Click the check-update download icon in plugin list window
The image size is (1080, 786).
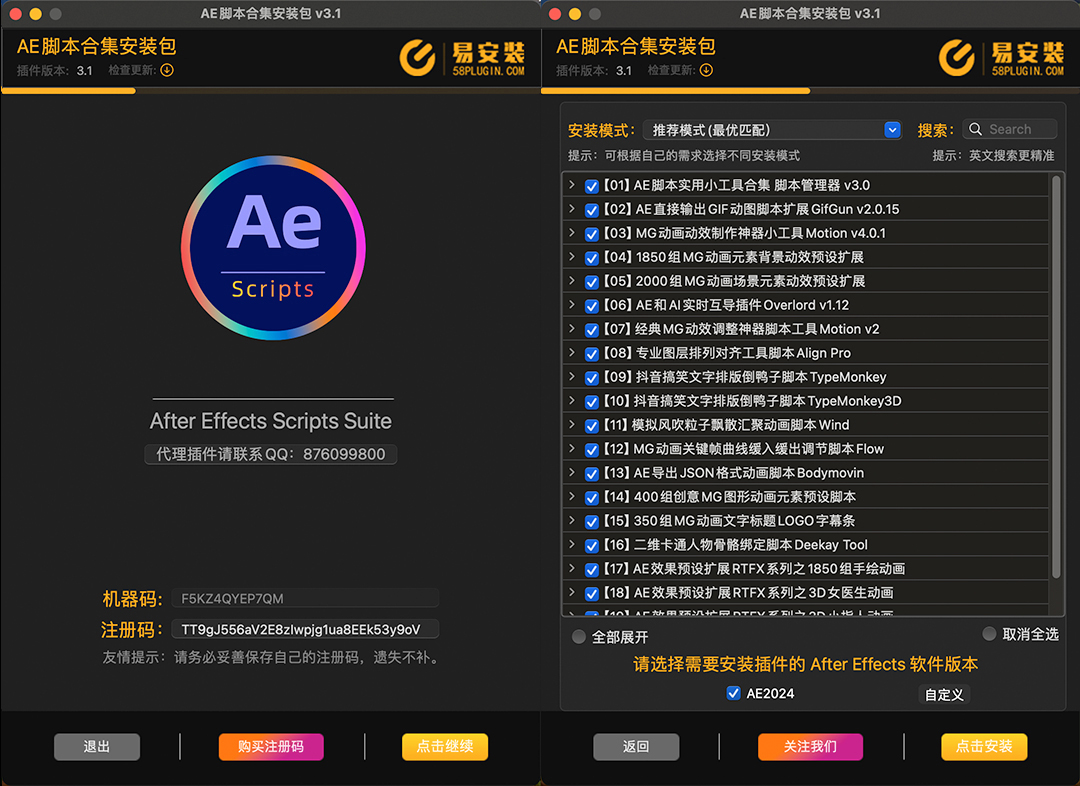pos(707,70)
